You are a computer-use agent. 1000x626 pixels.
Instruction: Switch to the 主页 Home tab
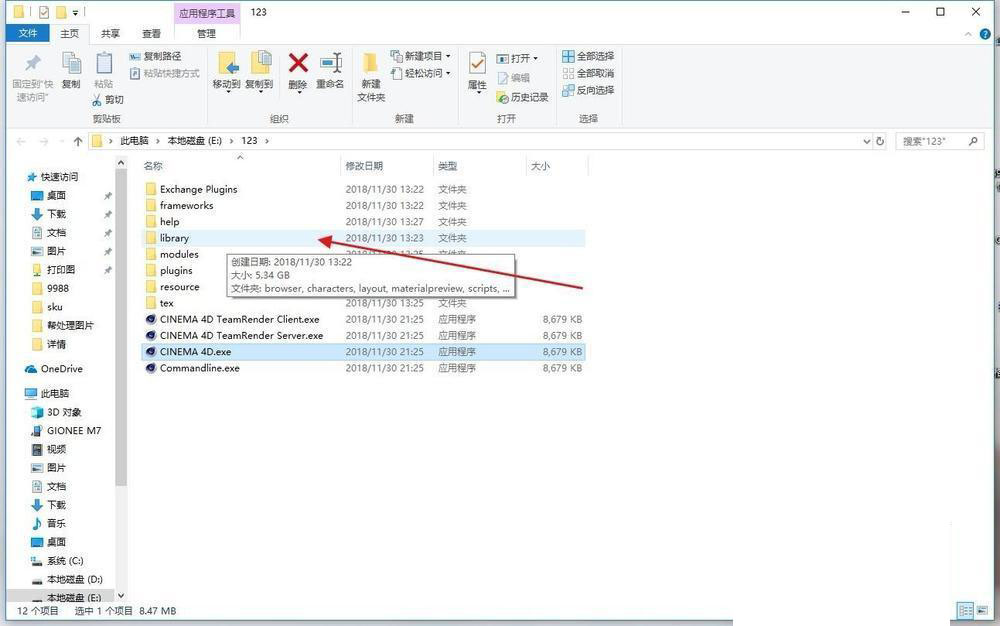pos(70,33)
